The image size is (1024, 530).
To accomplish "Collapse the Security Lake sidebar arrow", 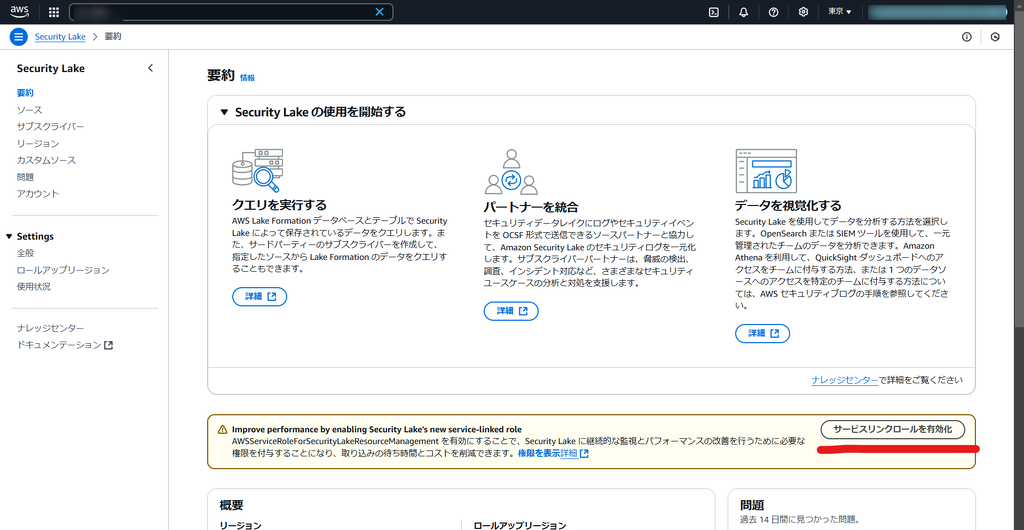I will click(x=150, y=68).
